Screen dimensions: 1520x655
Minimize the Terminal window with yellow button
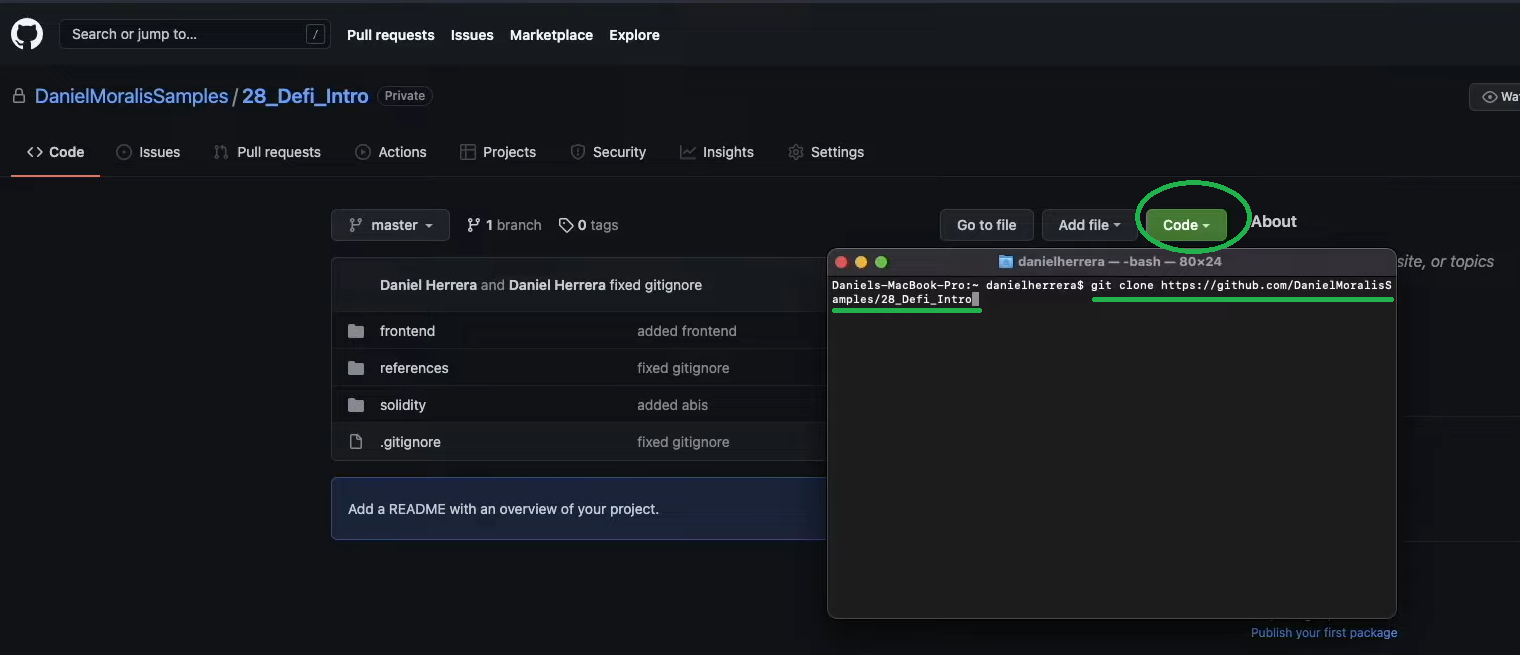pyautogui.click(x=861, y=262)
